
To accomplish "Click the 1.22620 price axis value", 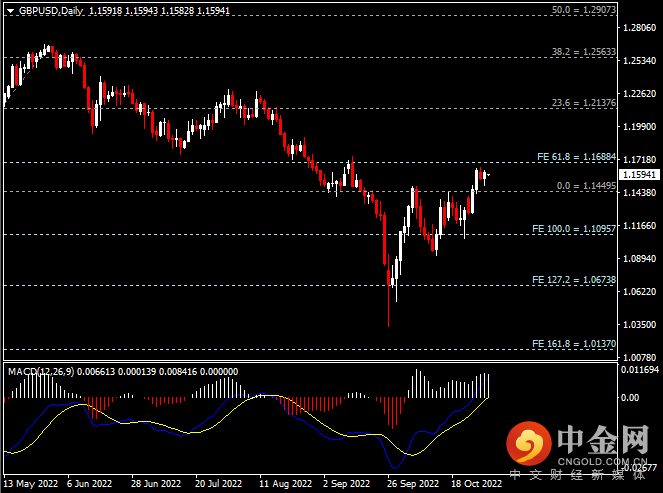I will pos(640,94).
